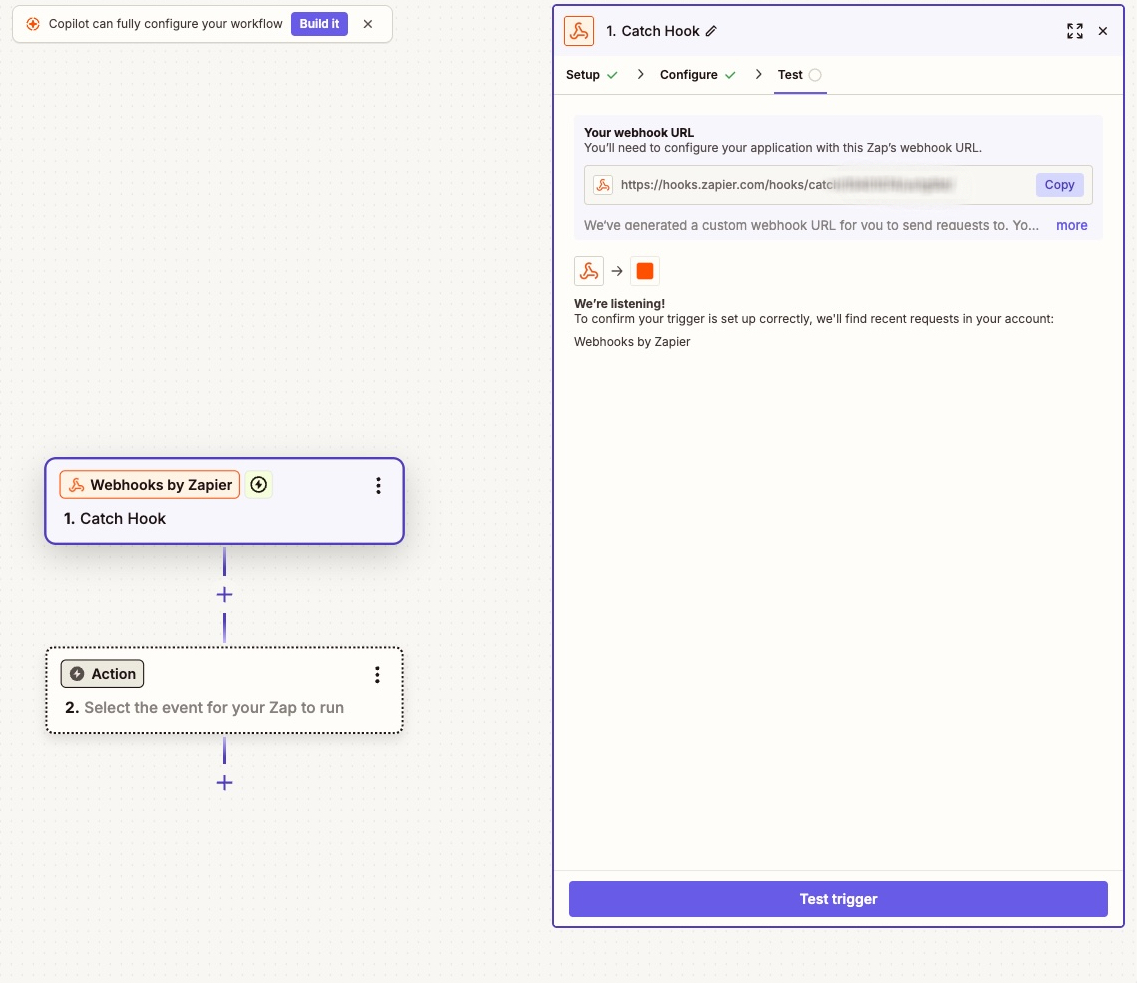Viewport: 1137px width, 983px height.
Task: Open the three-dot menu on the Action step
Action: [x=377, y=674]
